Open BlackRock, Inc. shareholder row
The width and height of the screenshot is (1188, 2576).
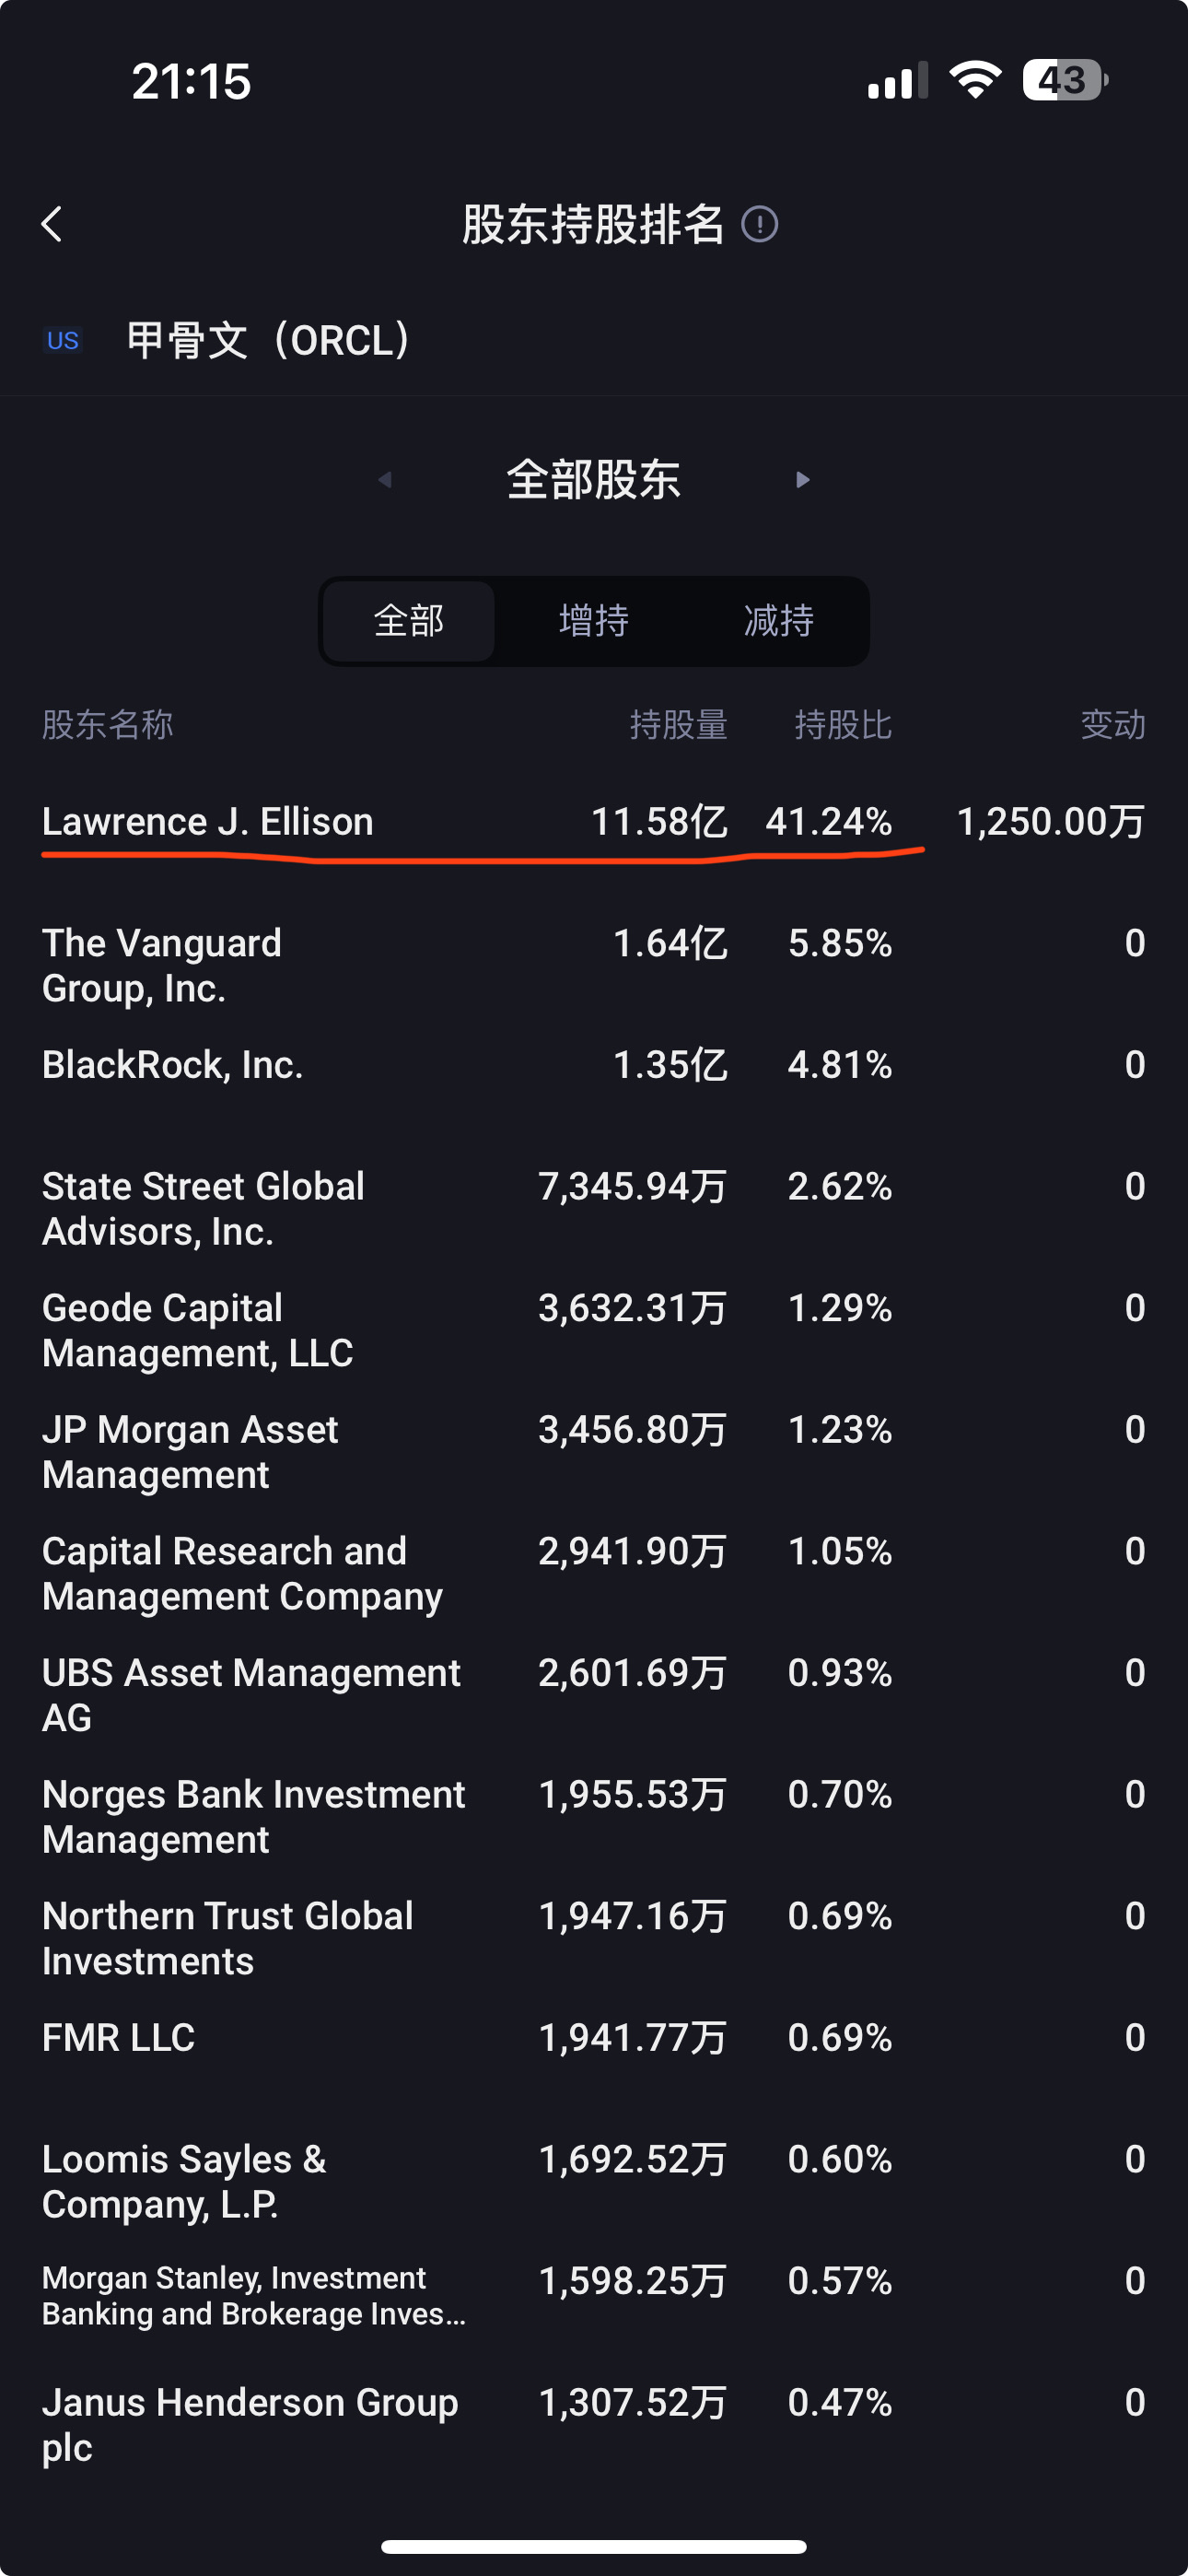point(594,1065)
